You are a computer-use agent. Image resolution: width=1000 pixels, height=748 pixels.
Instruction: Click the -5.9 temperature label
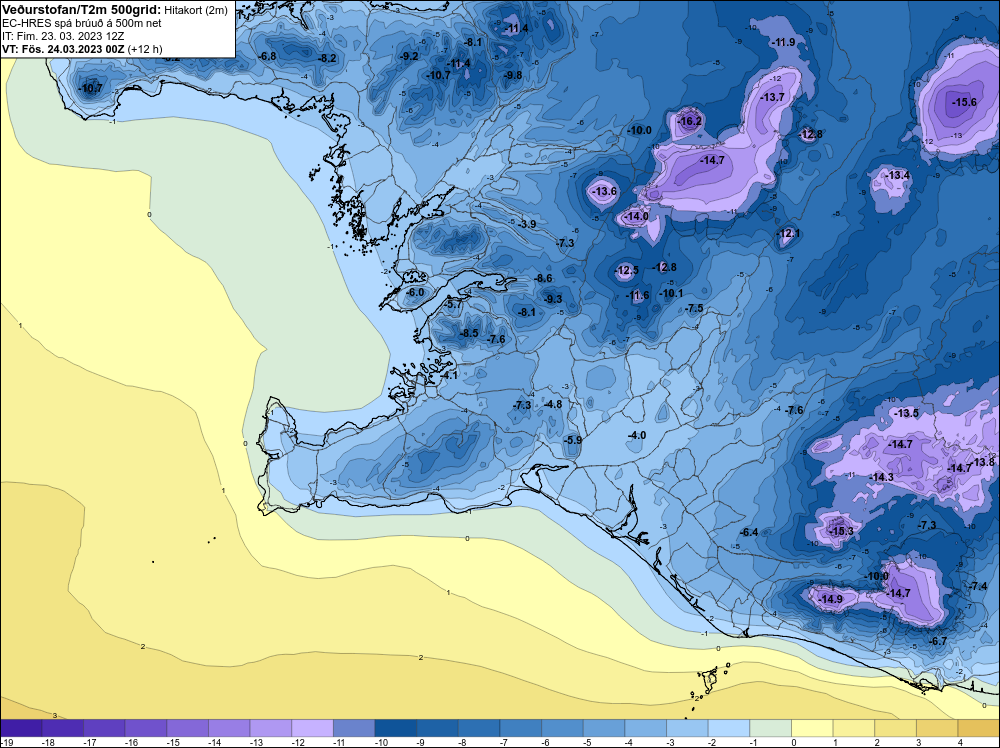573,441
